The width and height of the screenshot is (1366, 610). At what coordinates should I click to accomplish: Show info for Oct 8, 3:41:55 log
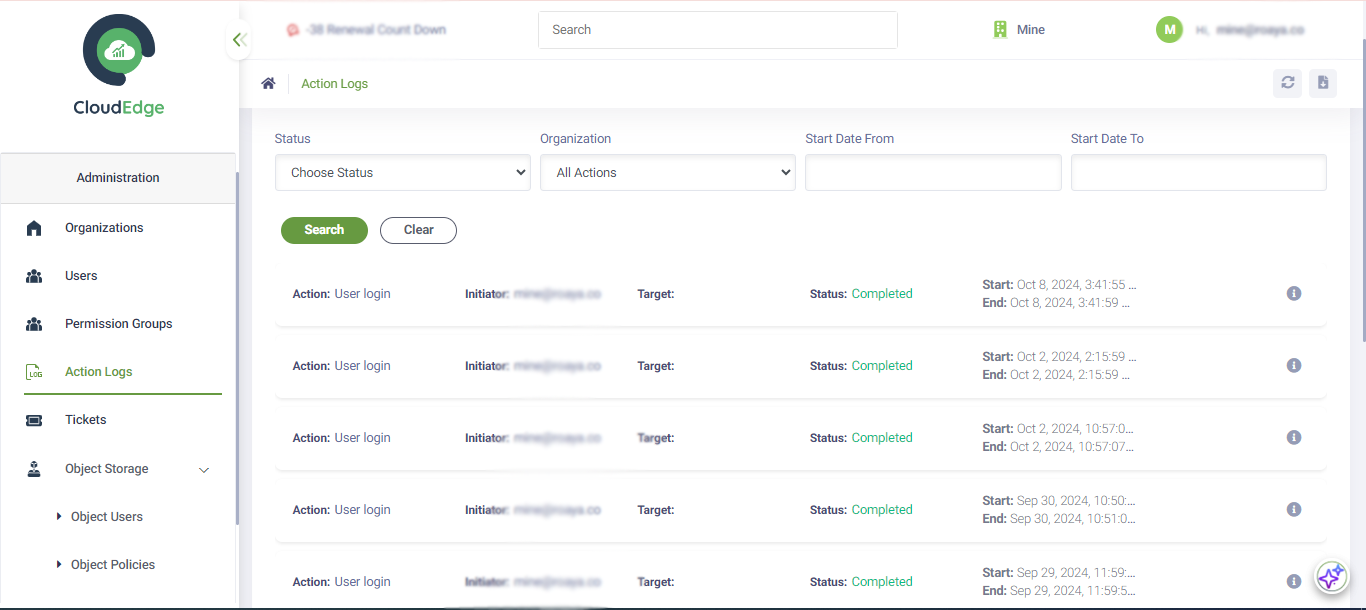[1294, 294]
